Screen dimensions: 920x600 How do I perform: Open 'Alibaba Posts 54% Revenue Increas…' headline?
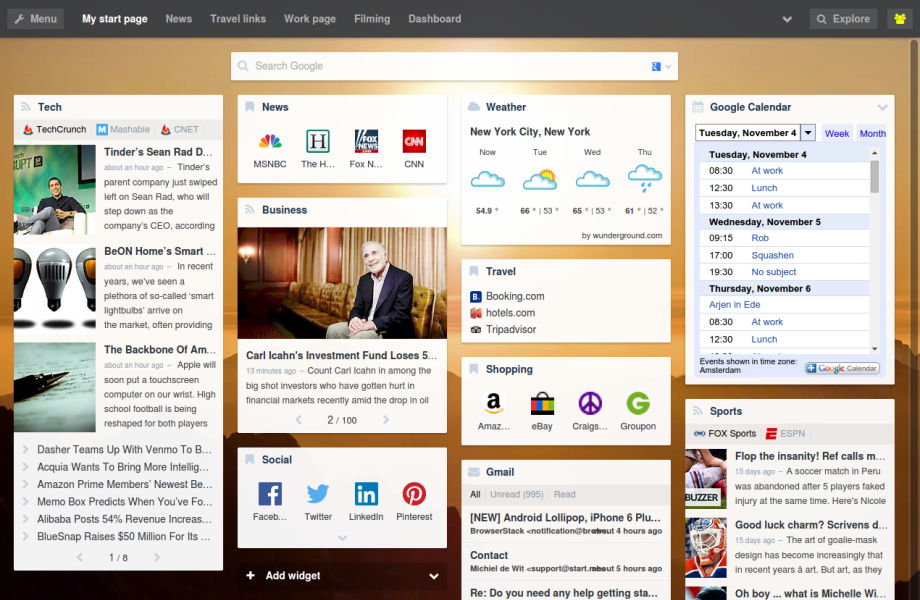click(x=124, y=519)
